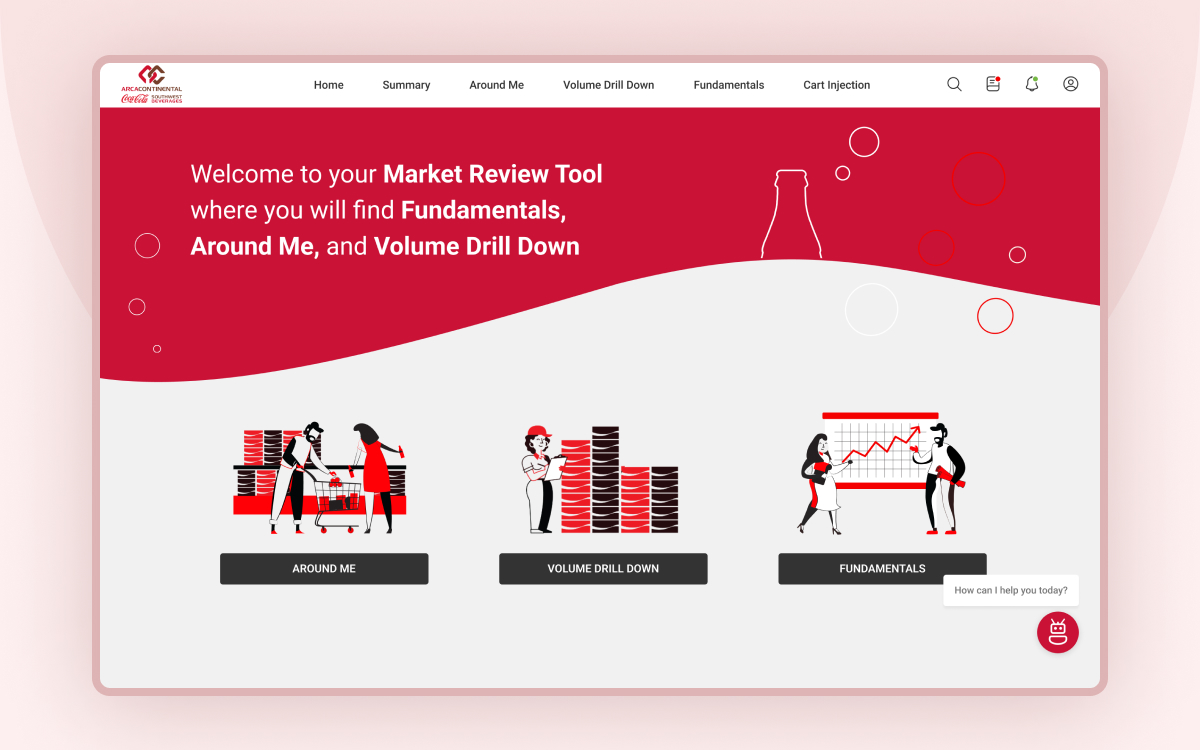This screenshot has height=750, width=1200.
Task: Click the Coca-Cola bottle outline
Action: (x=790, y=215)
